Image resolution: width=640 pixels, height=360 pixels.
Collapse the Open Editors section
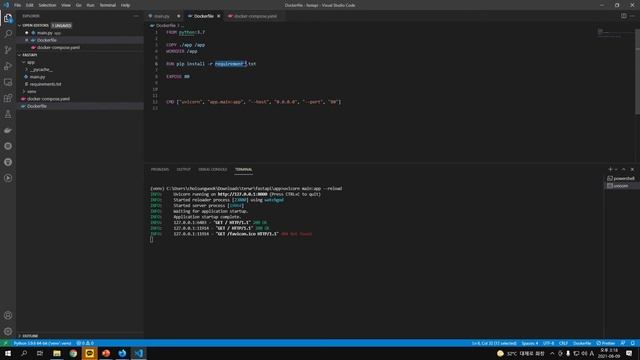point(19,25)
